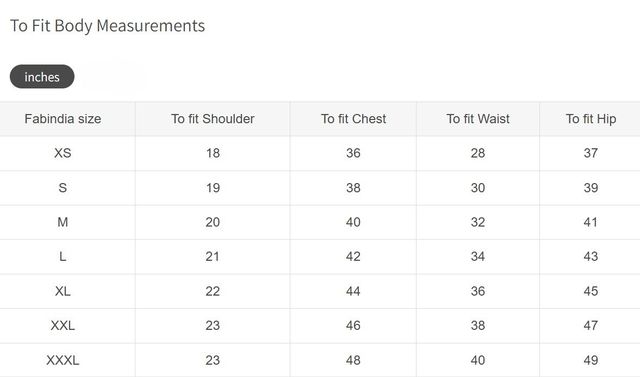Click the To fit Chest header
640x377 pixels.
[353, 119]
